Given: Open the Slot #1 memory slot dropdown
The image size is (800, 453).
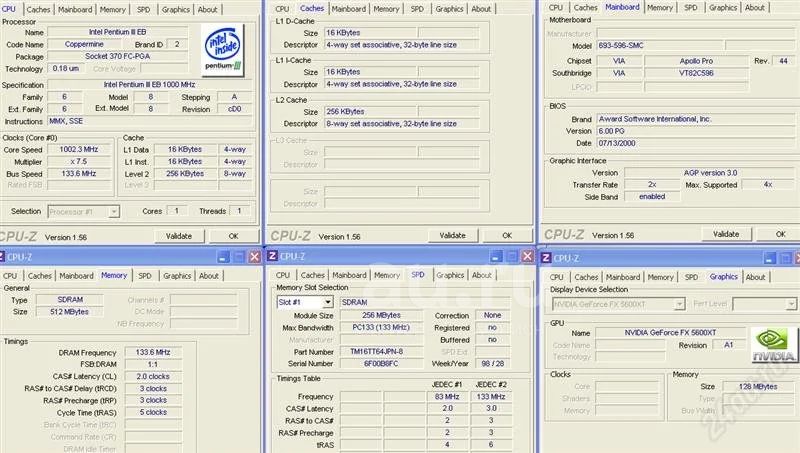Looking at the screenshot, I should (x=328, y=302).
